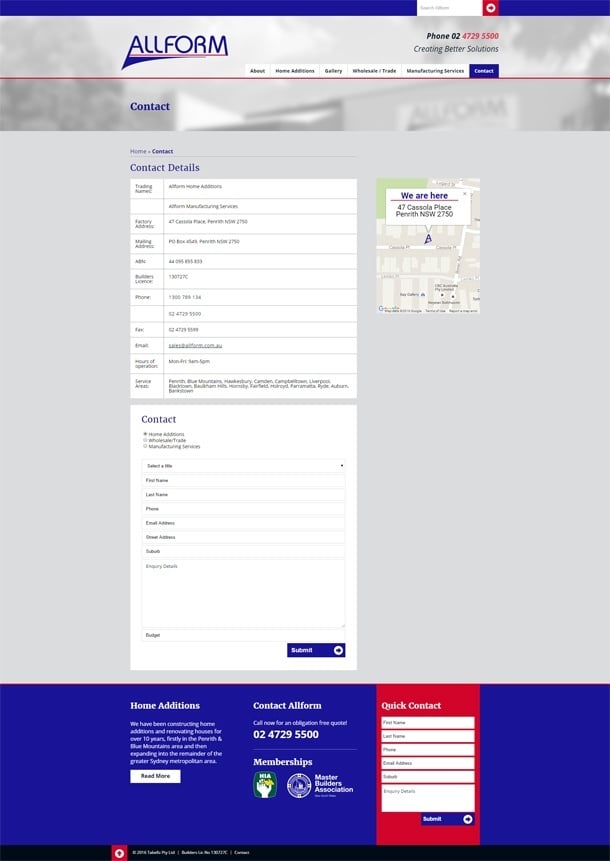This screenshot has width=610, height=861.
Task: Click the search Allform input field
Action: tap(450, 8)
